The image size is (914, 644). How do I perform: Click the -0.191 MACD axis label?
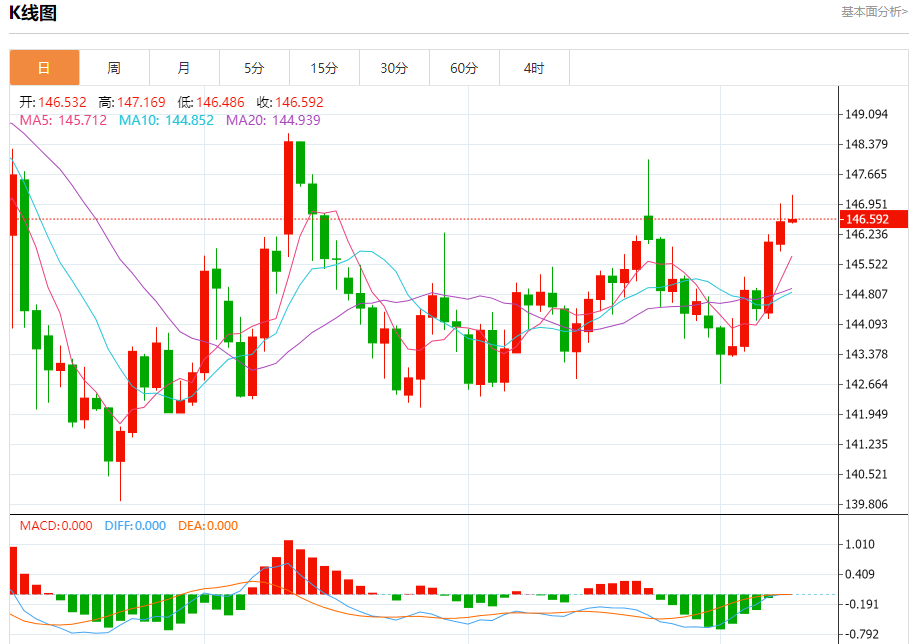(860, 604)
